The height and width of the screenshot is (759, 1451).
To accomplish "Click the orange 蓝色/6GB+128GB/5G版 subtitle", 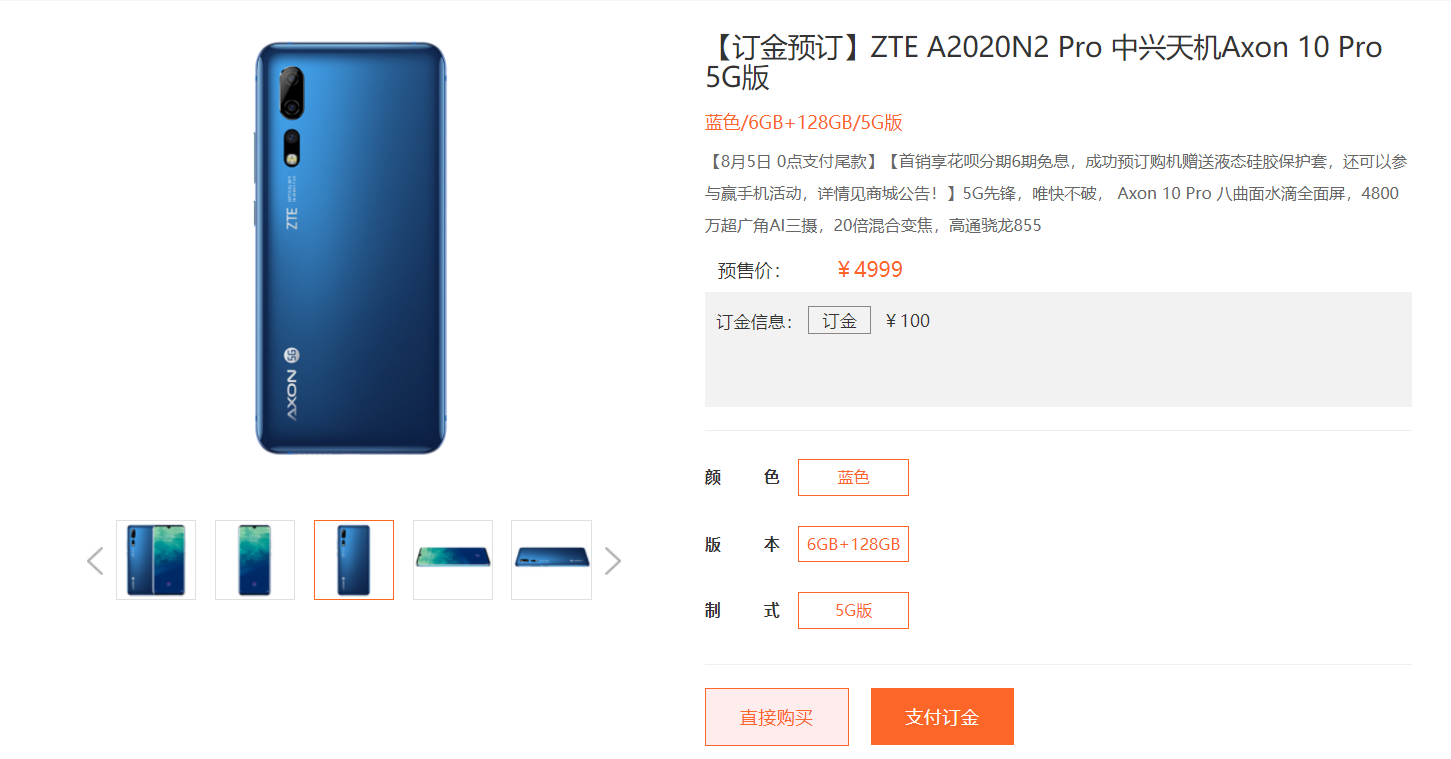I will [x=804, y=123].
